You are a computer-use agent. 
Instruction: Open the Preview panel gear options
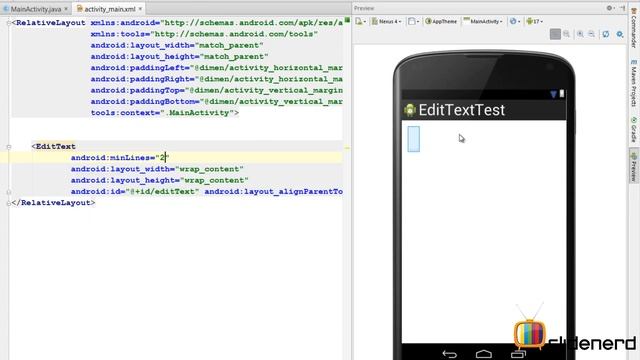tap(610, 8)
